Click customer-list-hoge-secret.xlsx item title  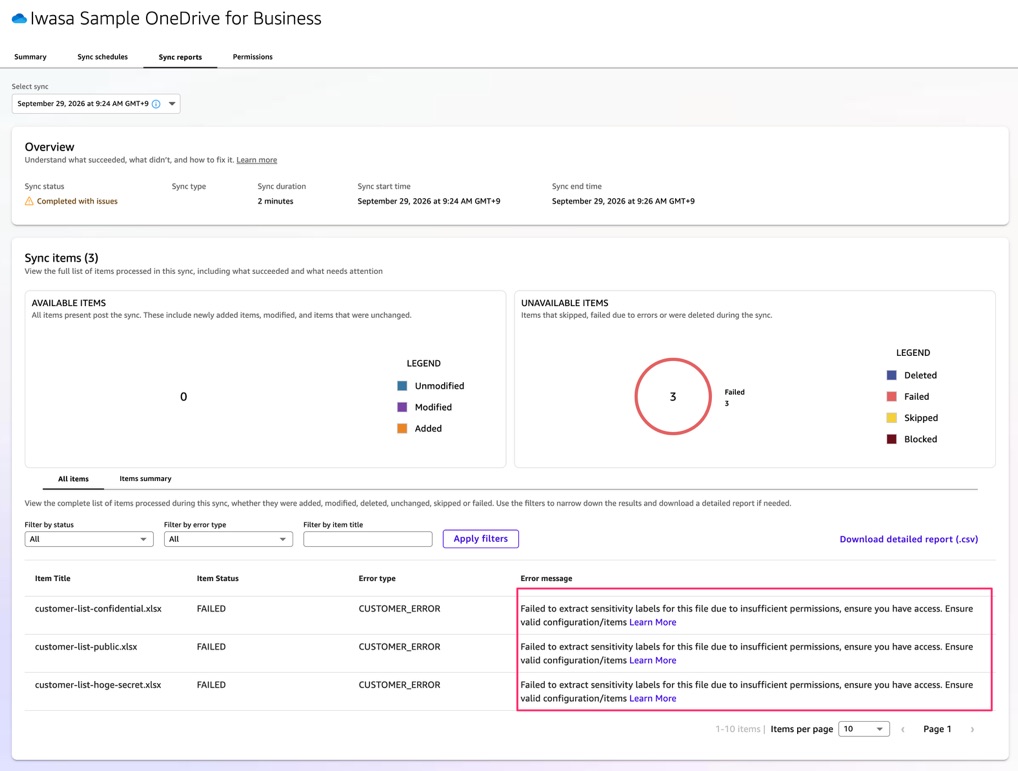pyautogui.click(x=98, y=685)
